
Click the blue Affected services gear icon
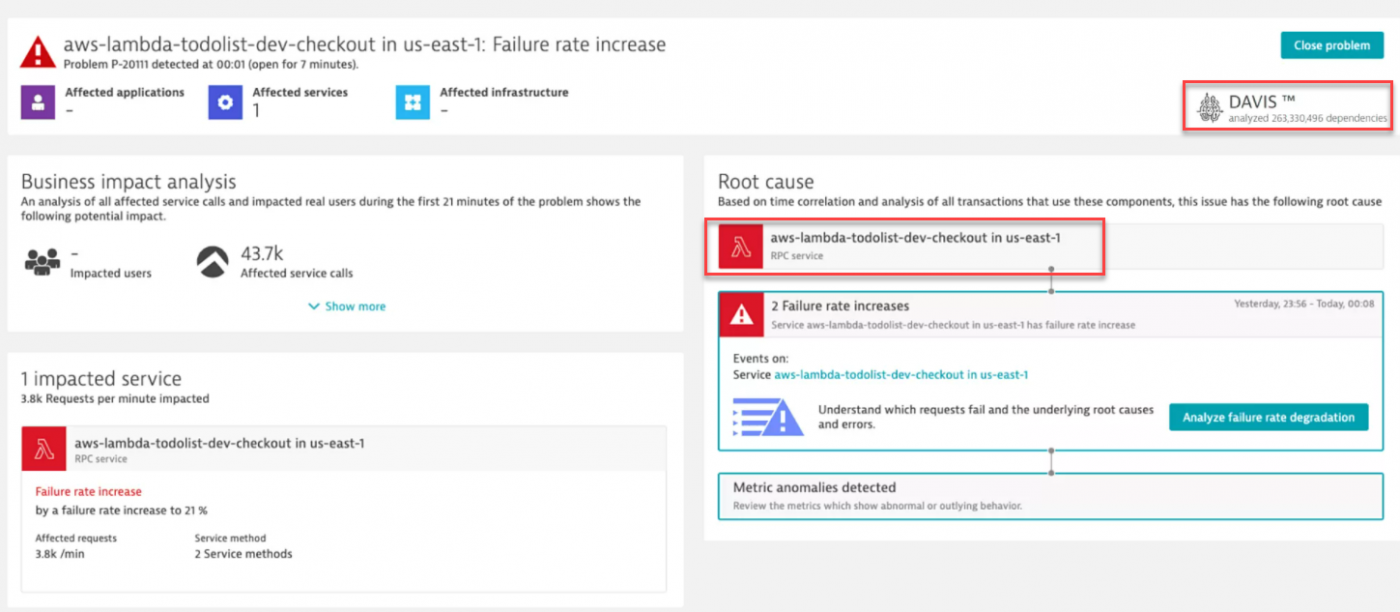click(x=225, y=102)
